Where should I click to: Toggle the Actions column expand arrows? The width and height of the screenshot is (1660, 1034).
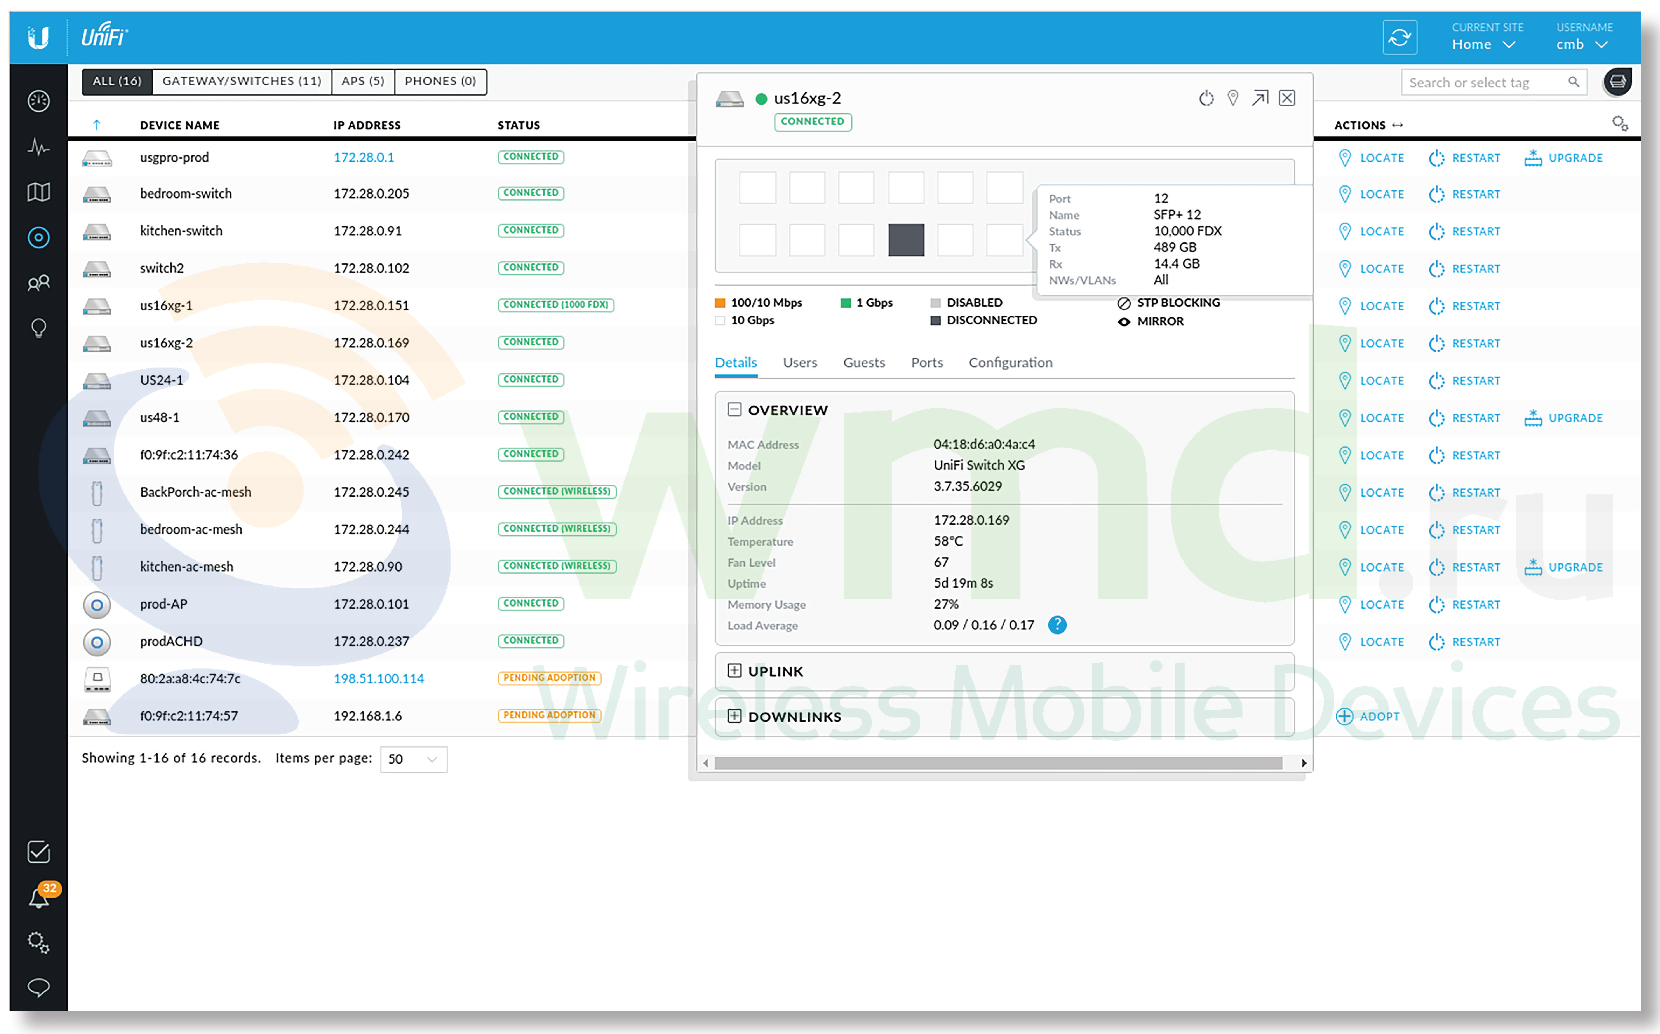1397,125
